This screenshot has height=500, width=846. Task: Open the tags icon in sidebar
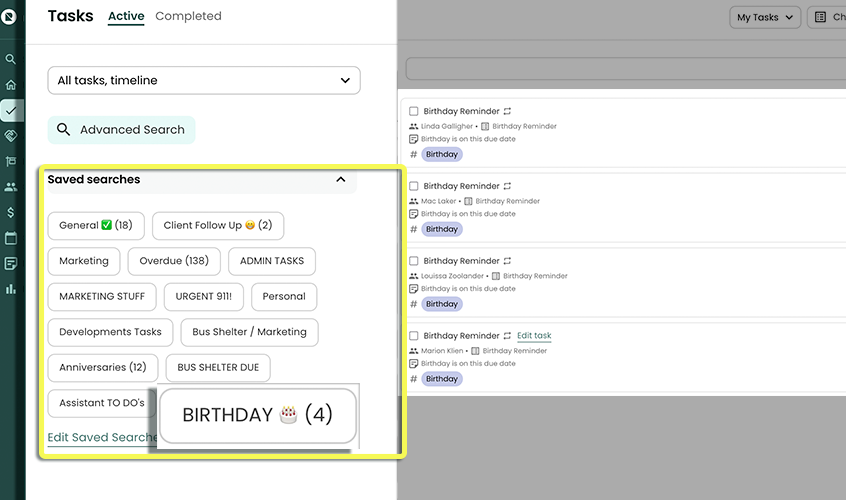[11, 135]
